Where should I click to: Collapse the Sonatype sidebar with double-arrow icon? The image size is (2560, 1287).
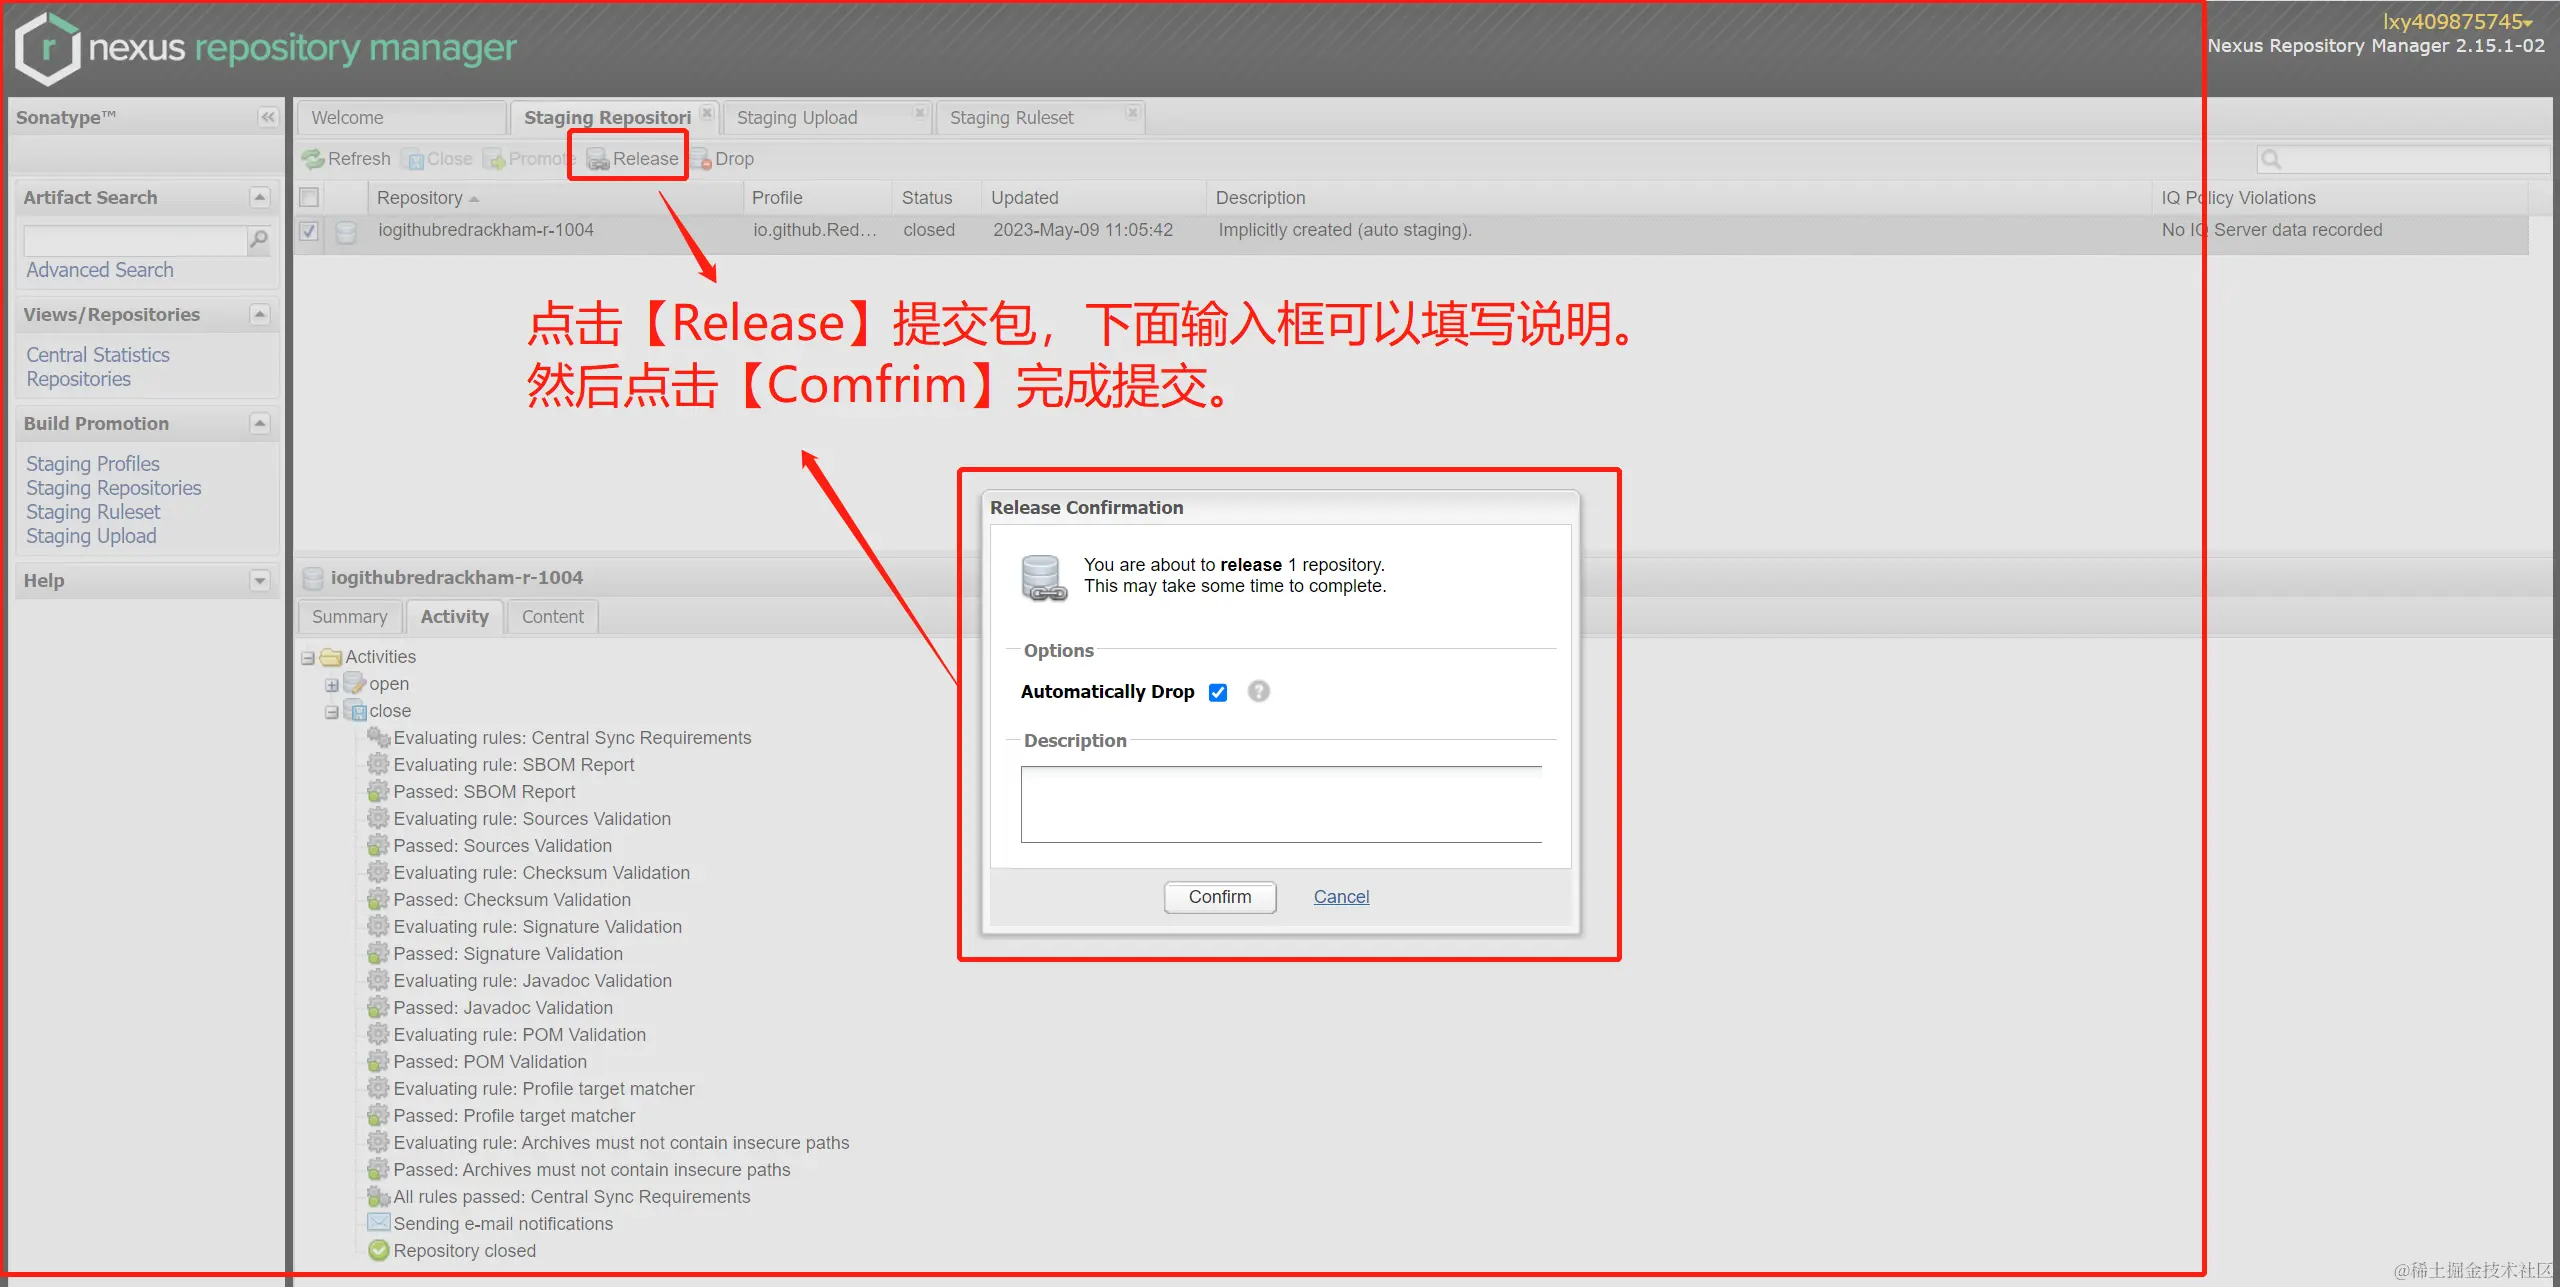(x=267, y=117)
